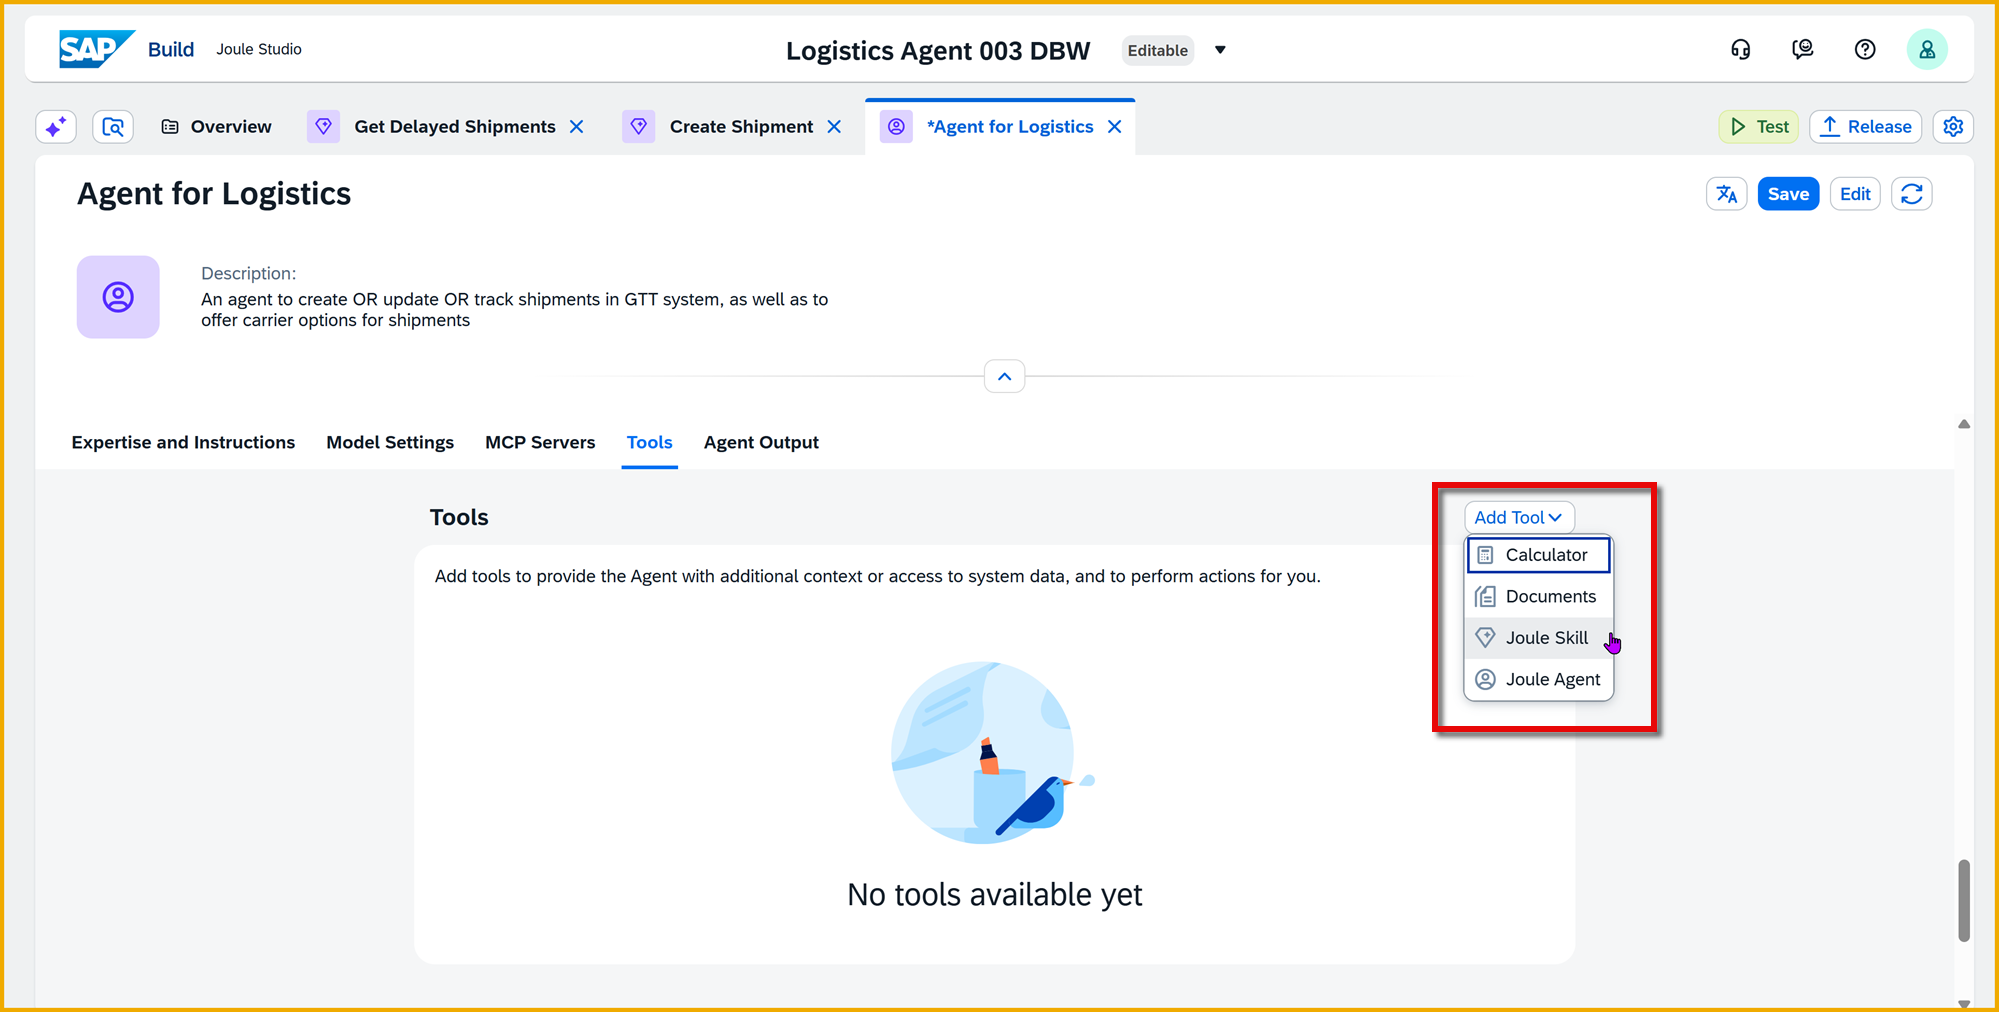
Task: Open the Editable status badge
Action: pos(1158,50)
